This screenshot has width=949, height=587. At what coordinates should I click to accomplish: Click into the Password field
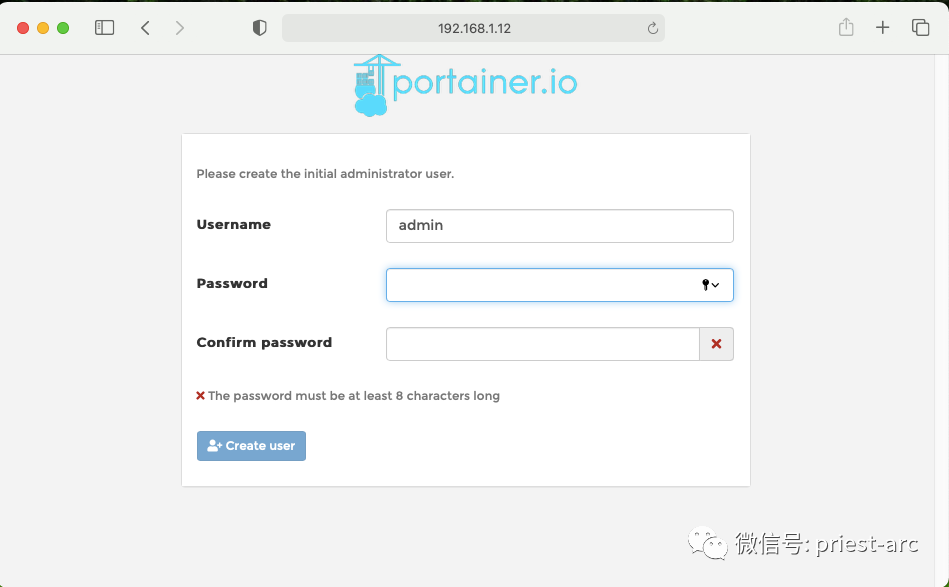(x=560, y=285)
